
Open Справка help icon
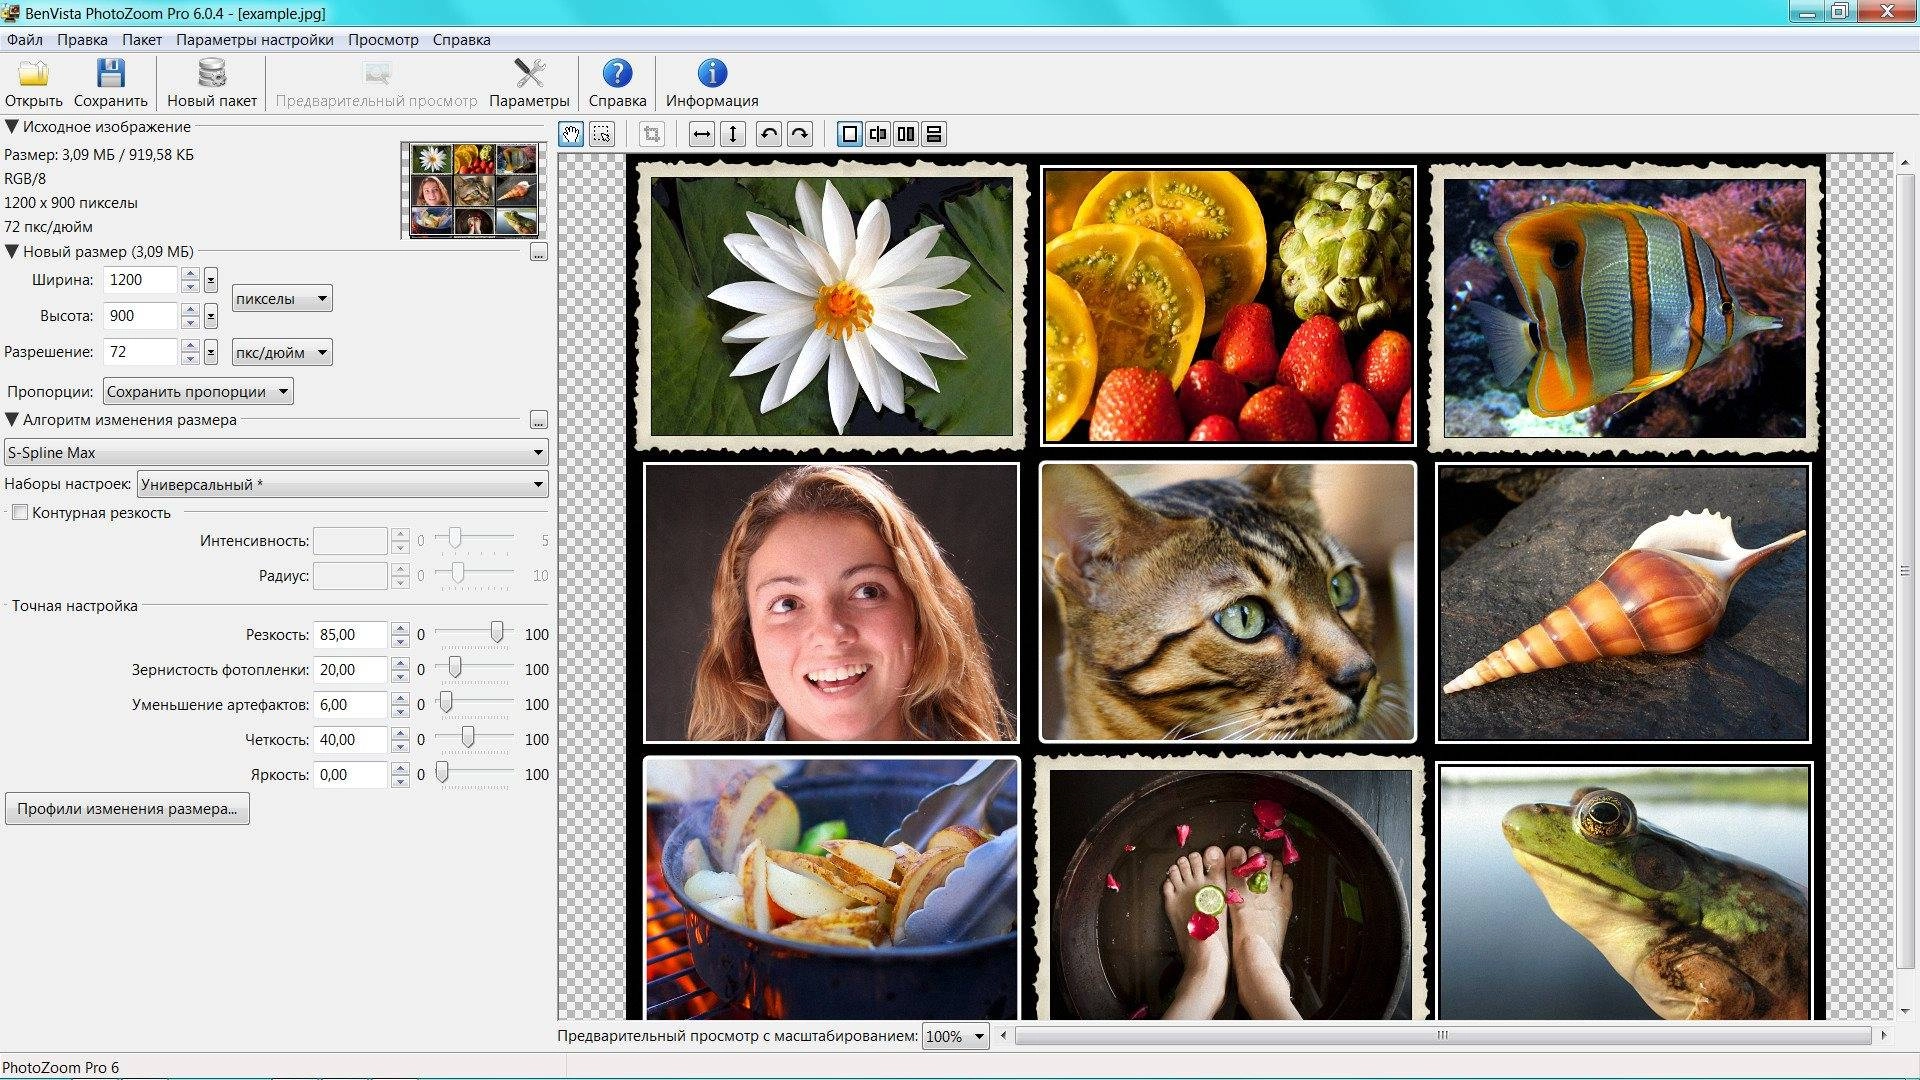[x=617, y=73]
